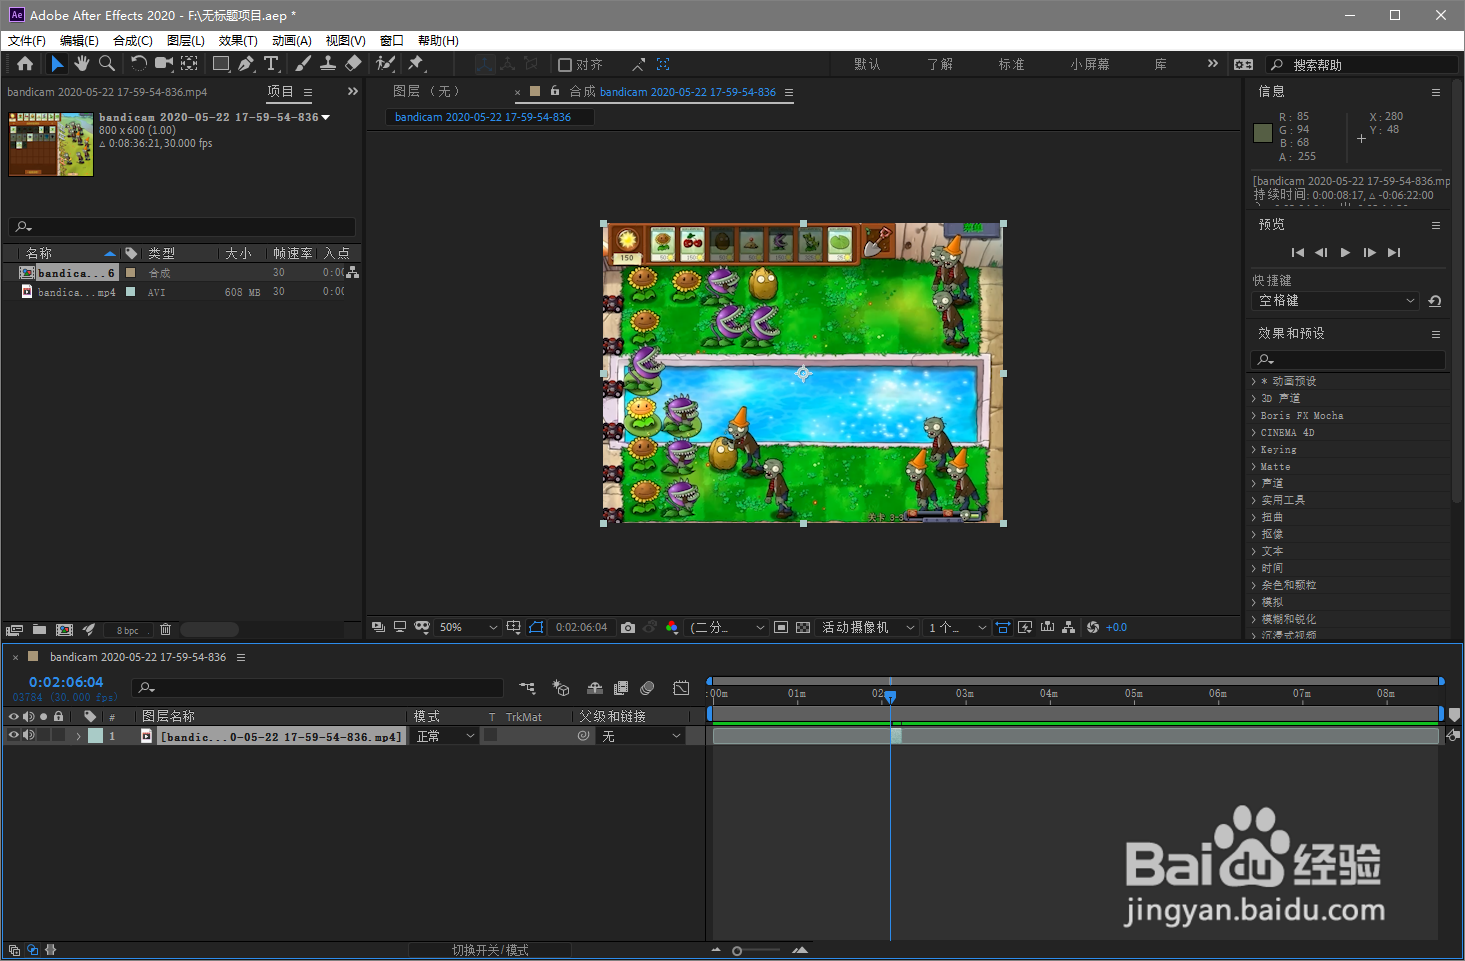Toggle frame blending switch in timeline
This screenshot has width=1465, height=961.
click(x=621, y=688)
